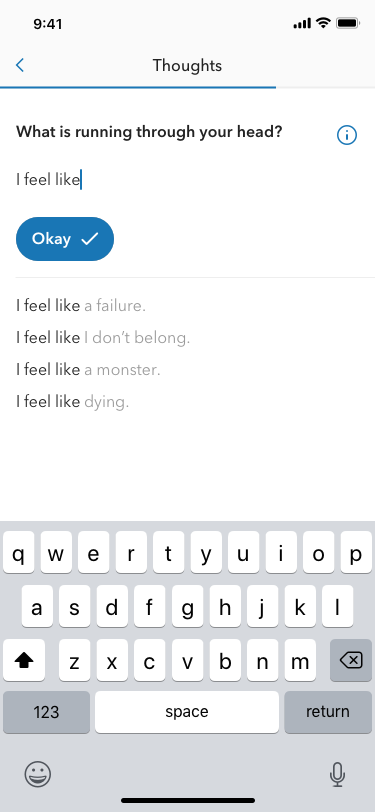Pick suggestion "I feel like a monster."
This screenshot has width=375, height=812.
tap(88, 370)
